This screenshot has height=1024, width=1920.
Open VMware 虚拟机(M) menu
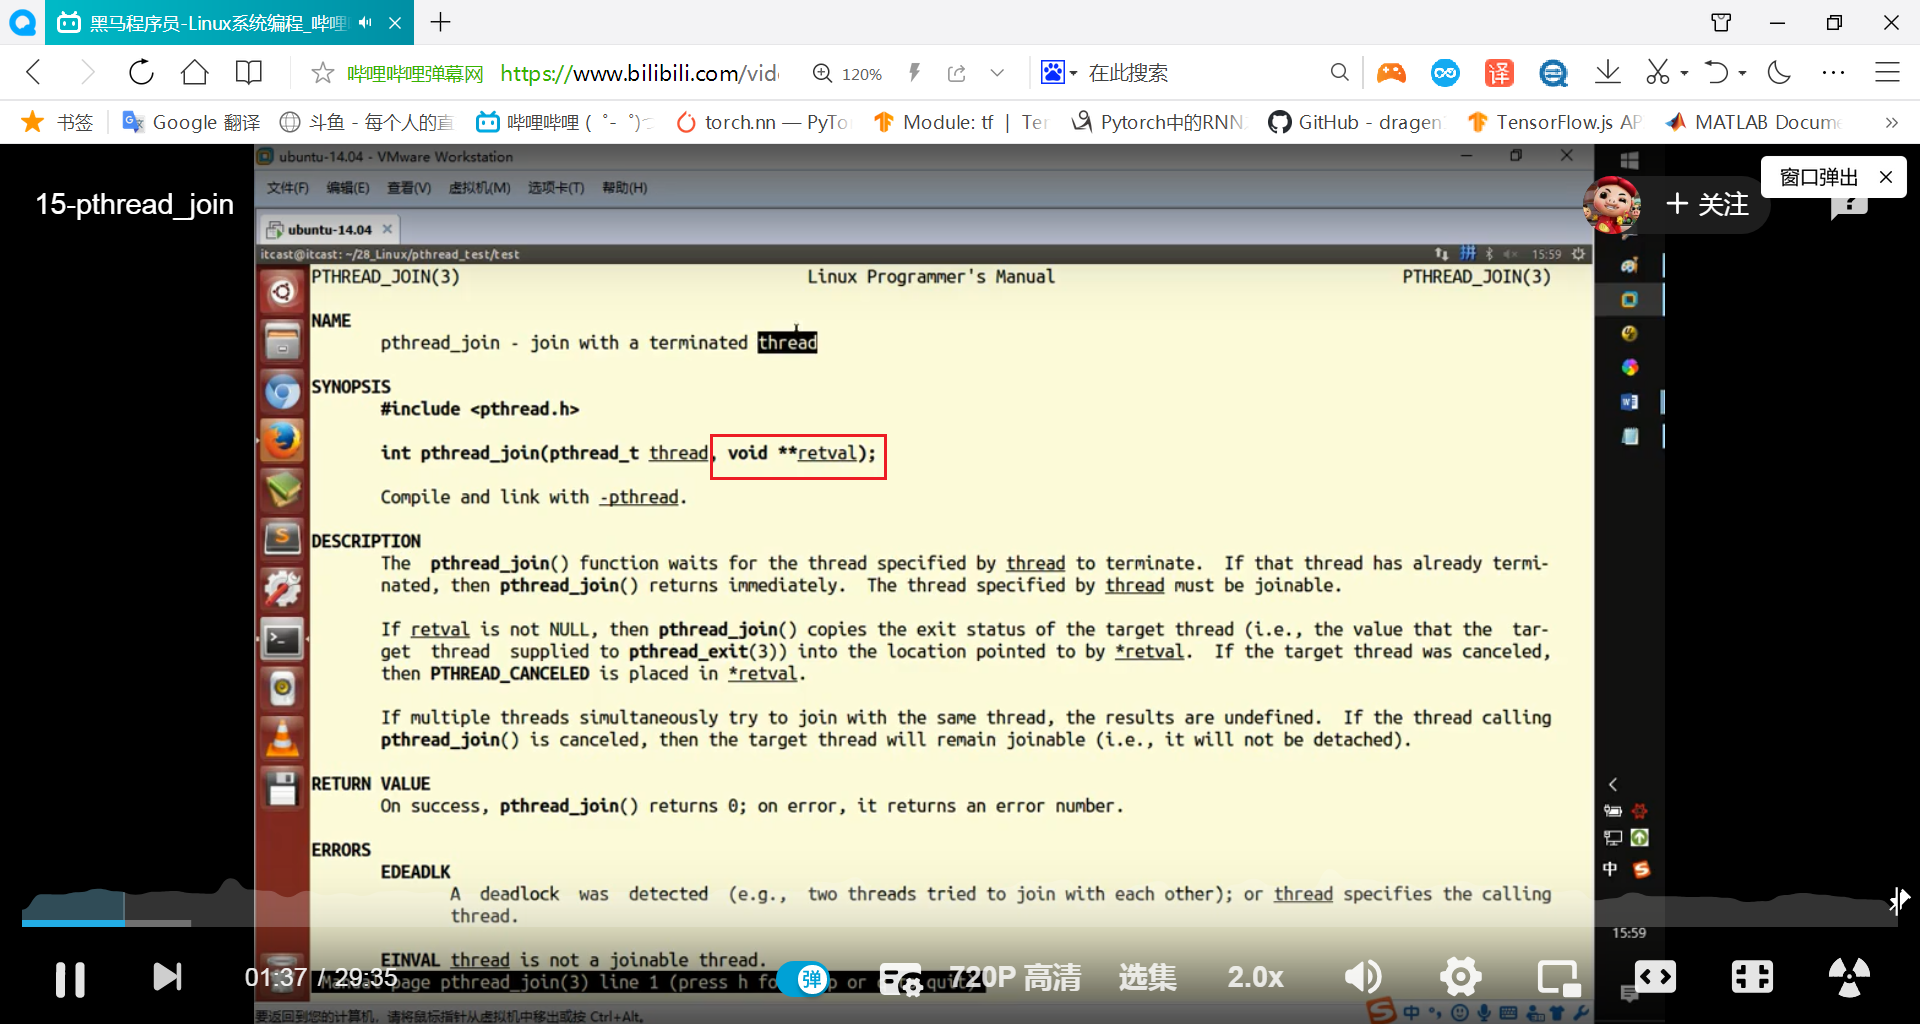click(x=479, y=188)
